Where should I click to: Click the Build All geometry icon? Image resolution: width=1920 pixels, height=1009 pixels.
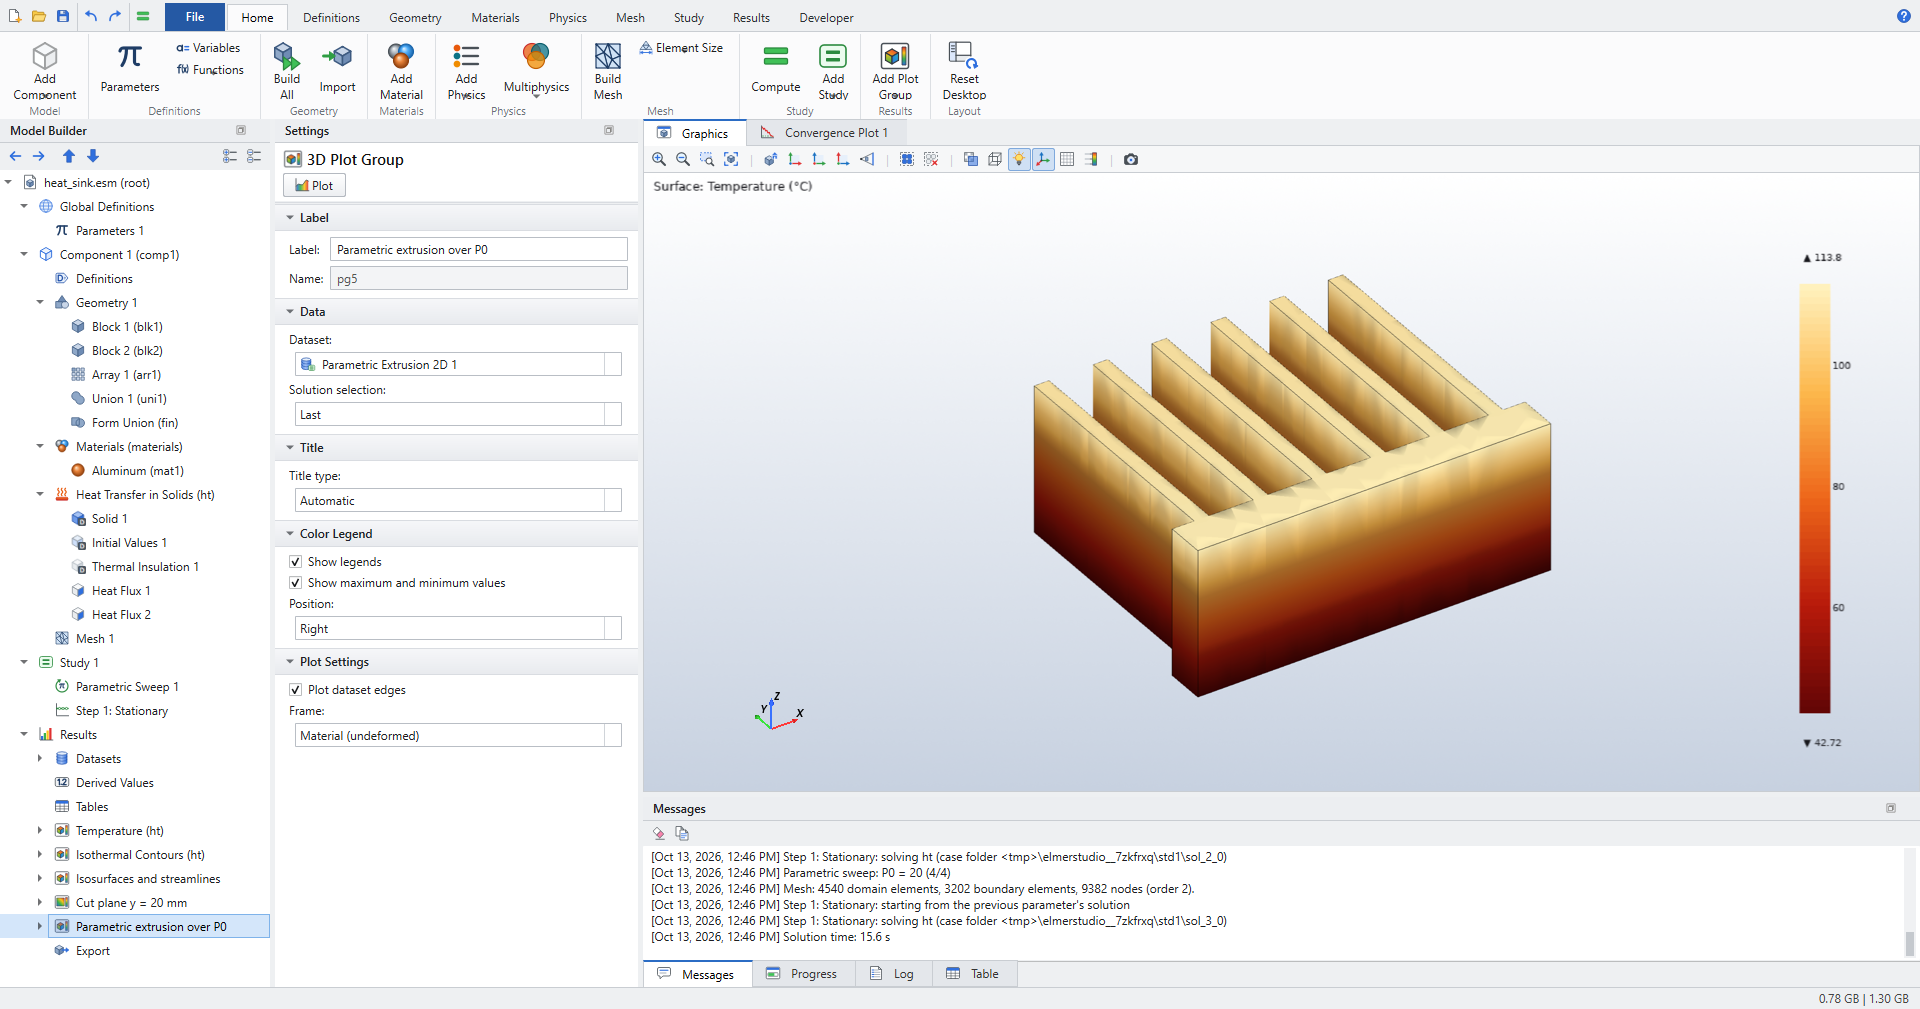[x=287, y=71]
